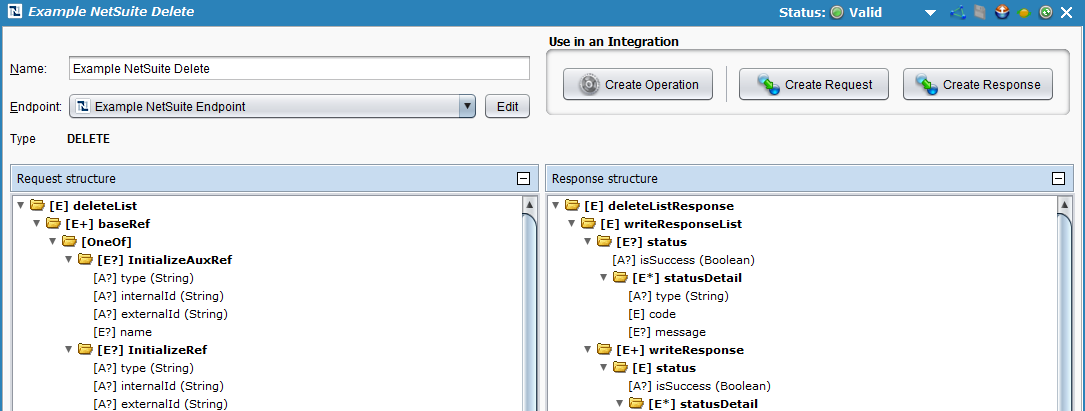Click the green refresh icon in title bar
The height and width of the screenshot is (411, 1085).
pyautogui.click(x=1046, y=13)
